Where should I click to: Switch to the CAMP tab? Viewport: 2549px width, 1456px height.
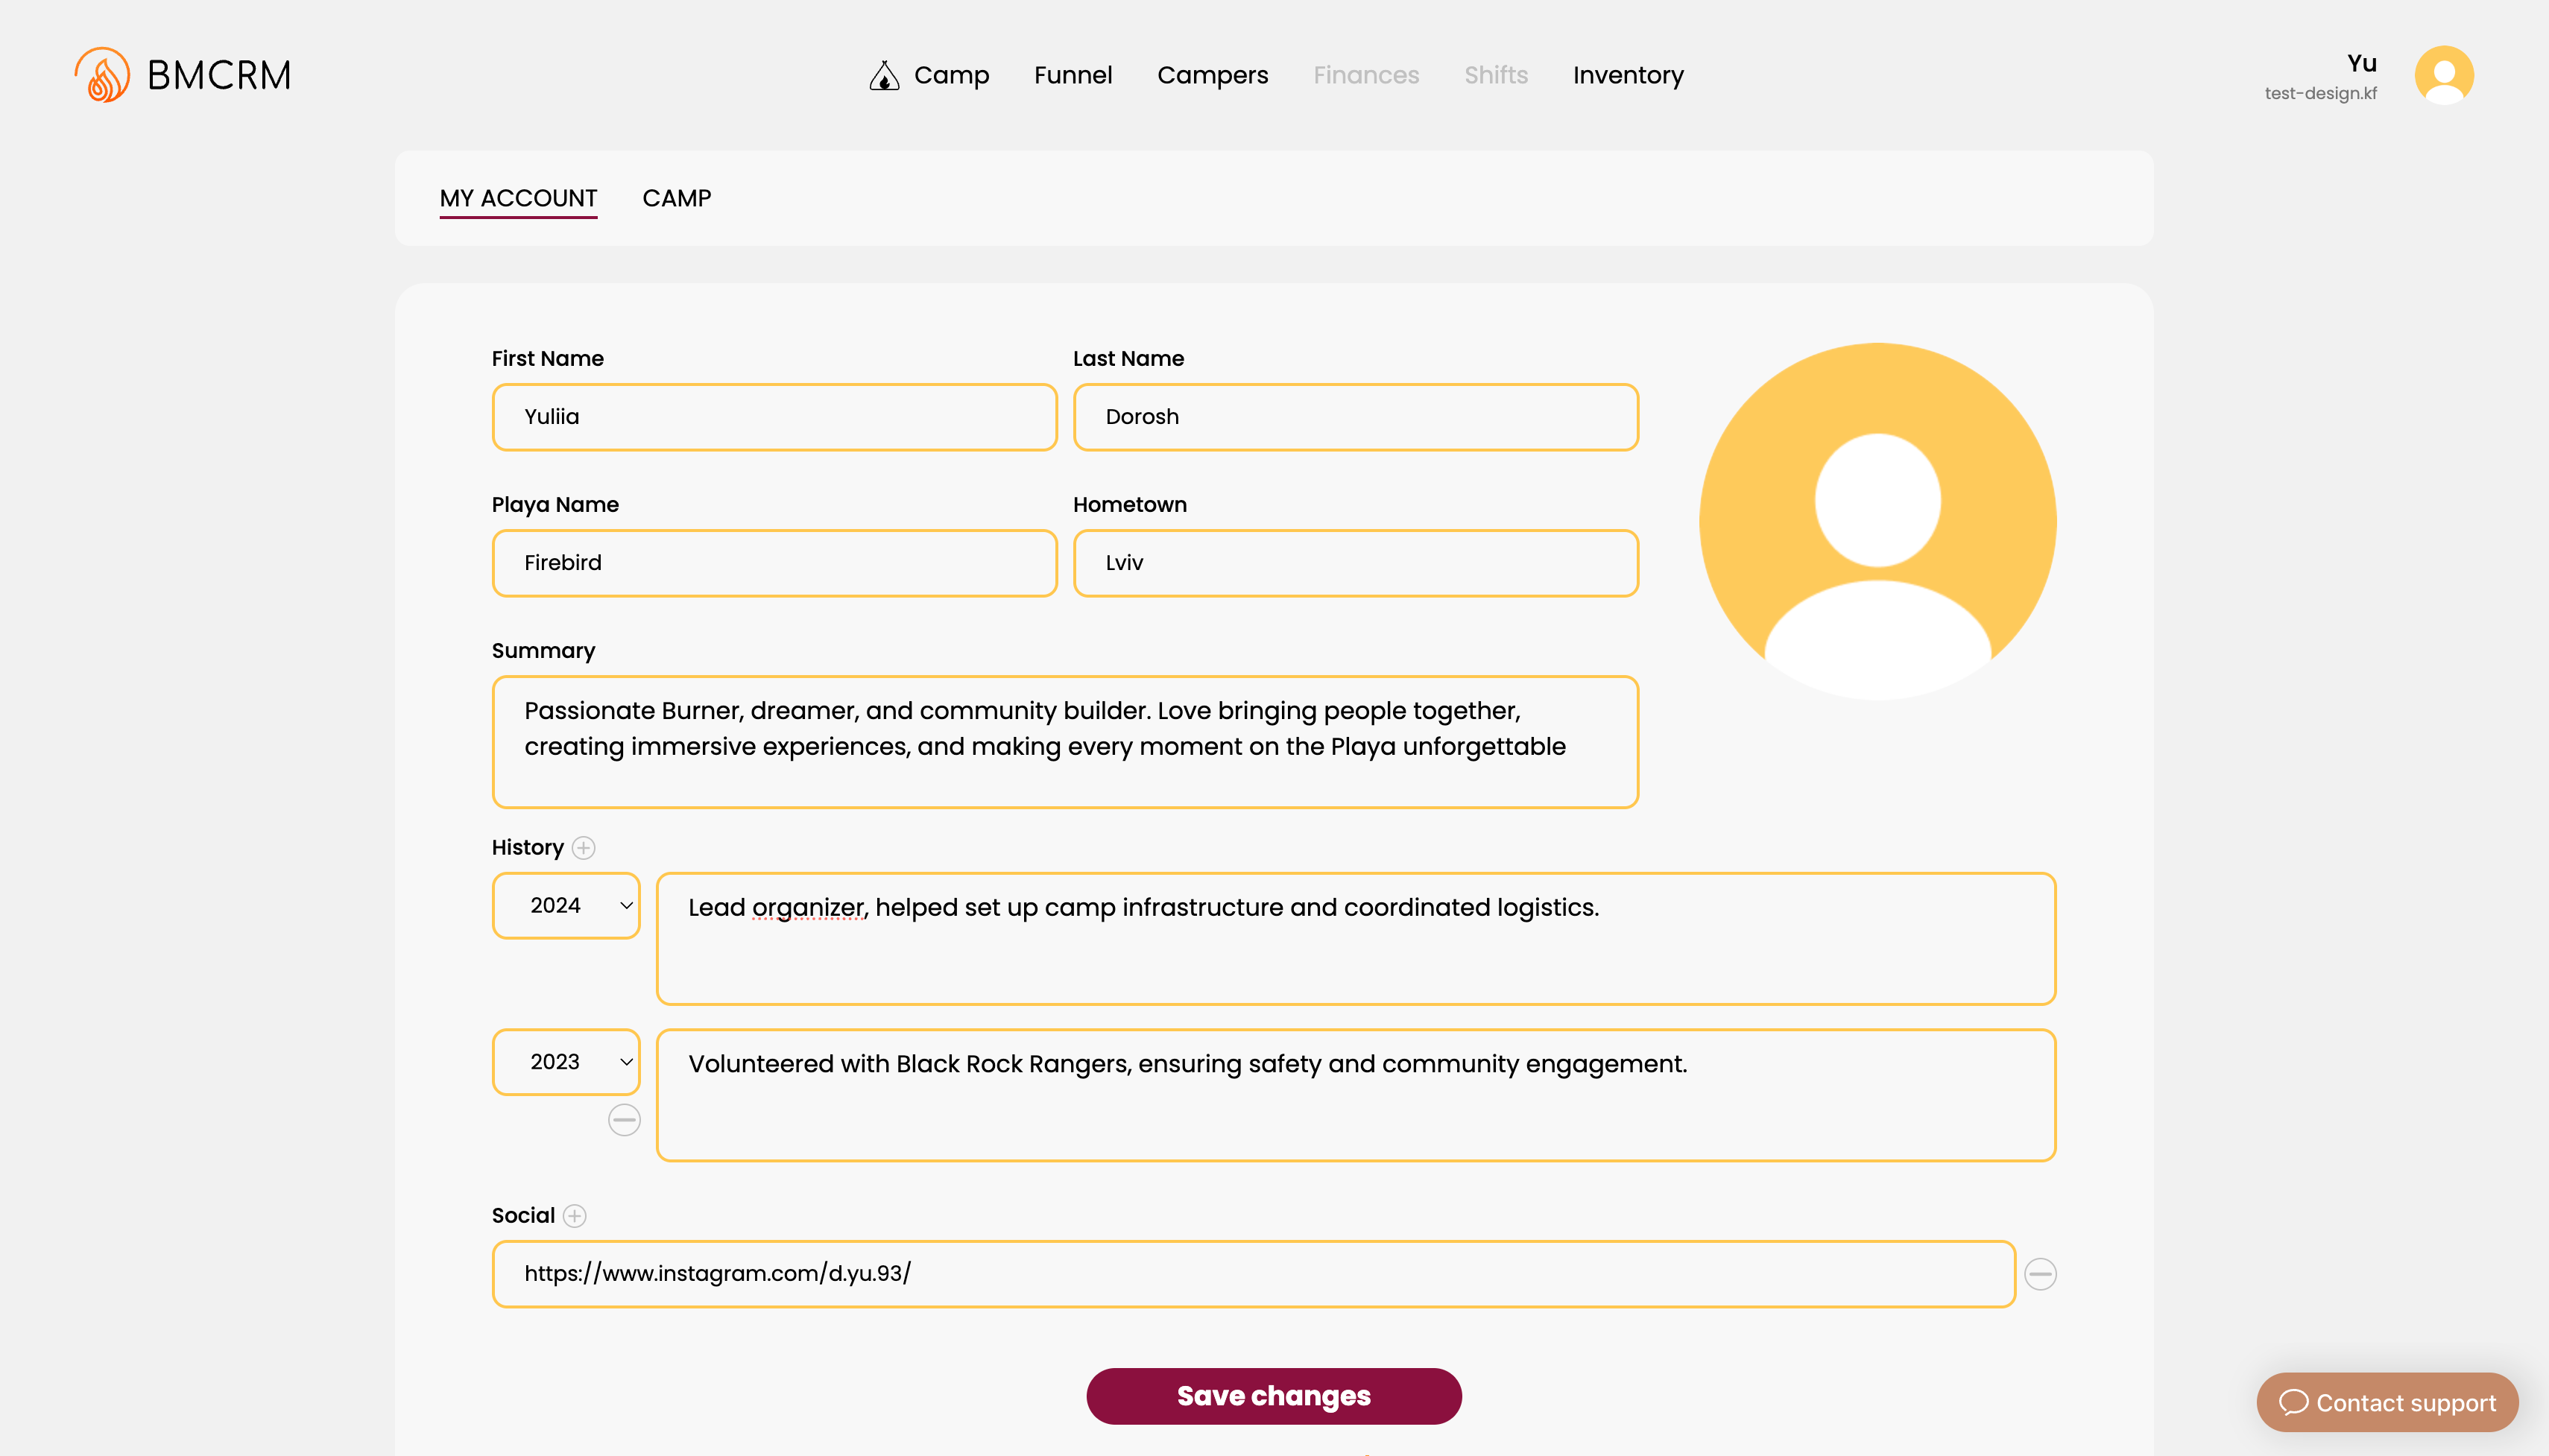click(676, 198)
